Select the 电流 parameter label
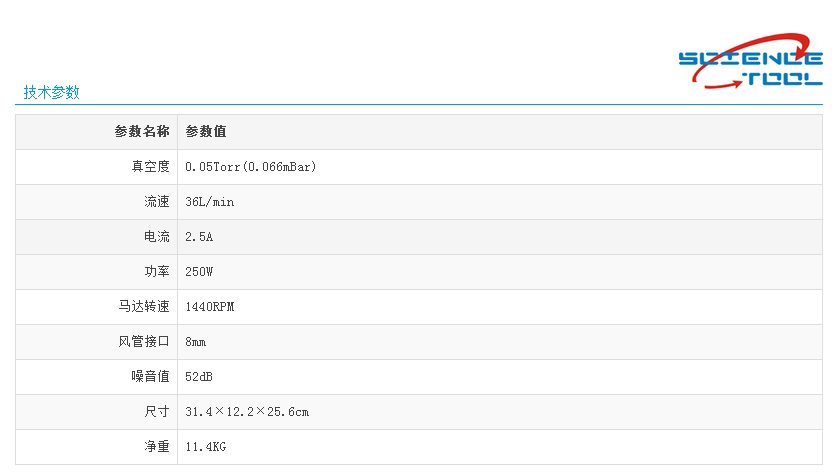The image size is (832, 474). pos(157,237)
